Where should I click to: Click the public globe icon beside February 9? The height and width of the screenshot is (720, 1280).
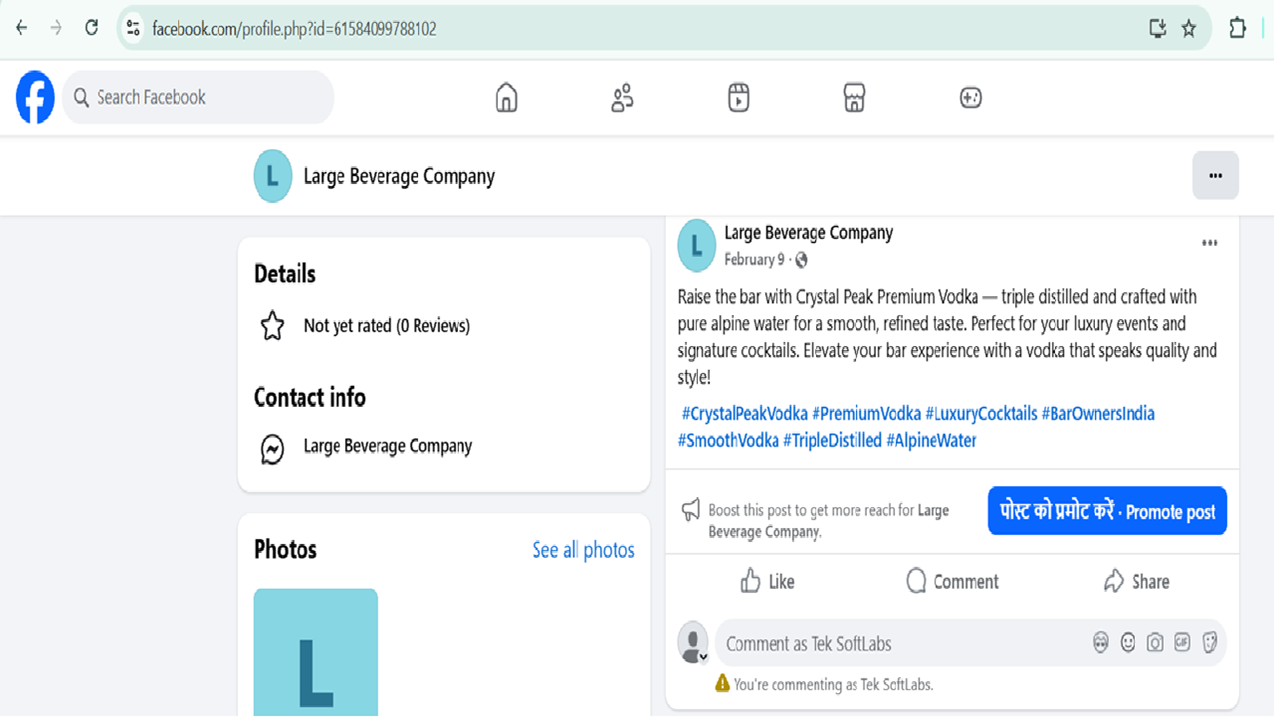(x=801, y=260)
